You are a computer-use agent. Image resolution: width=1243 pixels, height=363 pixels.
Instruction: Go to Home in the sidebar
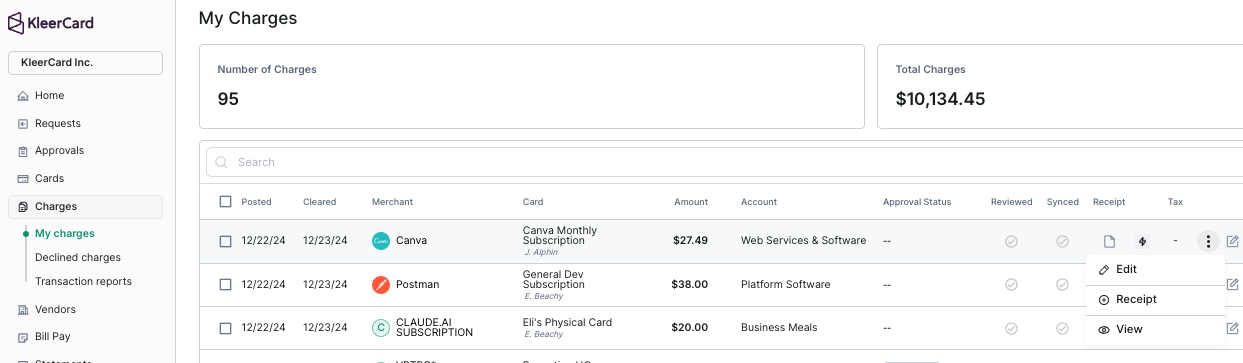pyautogui.click(x=49, y=96)
